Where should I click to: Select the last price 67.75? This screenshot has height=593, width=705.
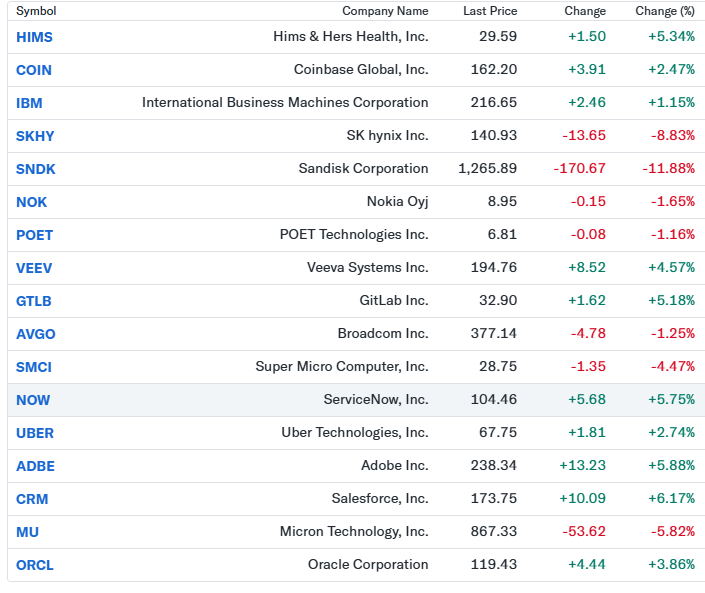pyautogui.click(x=498, y=432)
